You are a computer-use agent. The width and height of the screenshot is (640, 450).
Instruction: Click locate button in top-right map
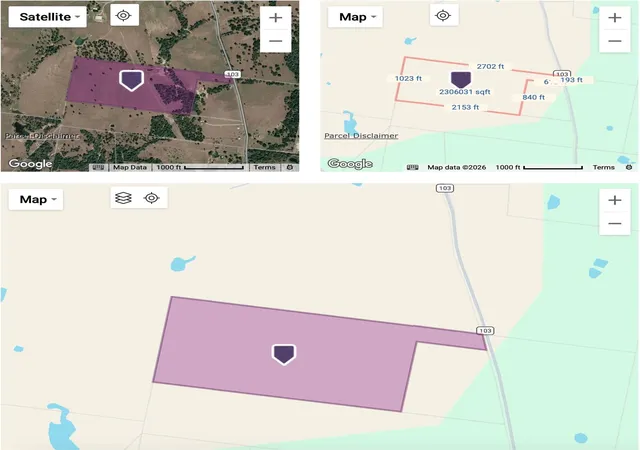[443, 16]
